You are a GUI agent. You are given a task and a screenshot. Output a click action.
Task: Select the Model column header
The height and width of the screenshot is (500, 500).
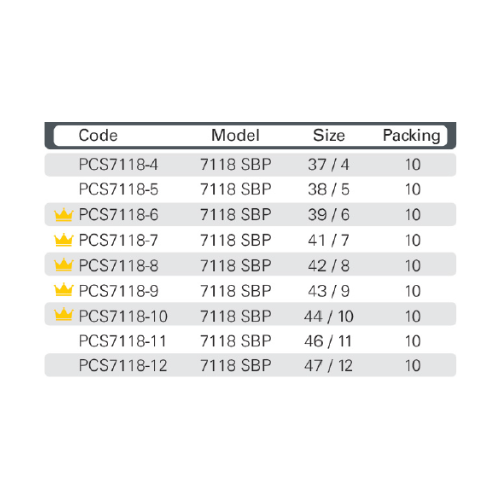tap(235, 135)
